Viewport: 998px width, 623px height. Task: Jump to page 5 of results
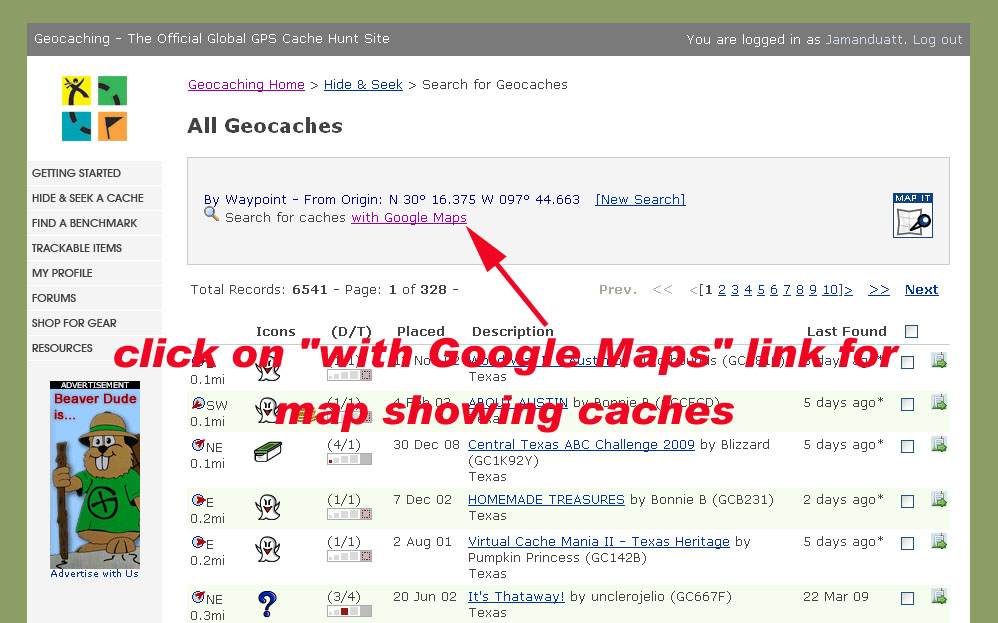coord(761,290)
